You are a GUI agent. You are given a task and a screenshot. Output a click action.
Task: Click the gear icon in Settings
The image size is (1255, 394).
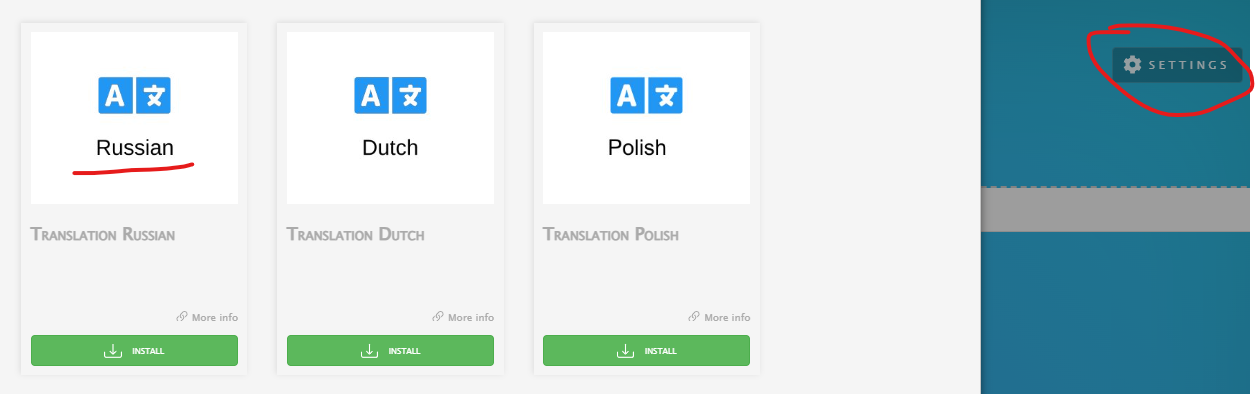point(1132,65)
